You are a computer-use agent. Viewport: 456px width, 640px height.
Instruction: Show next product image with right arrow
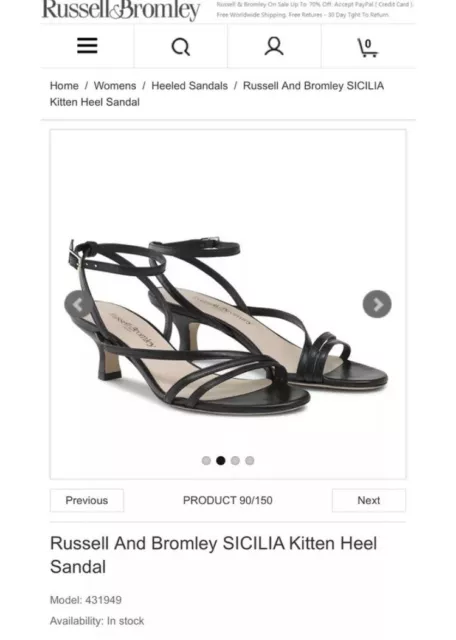pos(377,304)
